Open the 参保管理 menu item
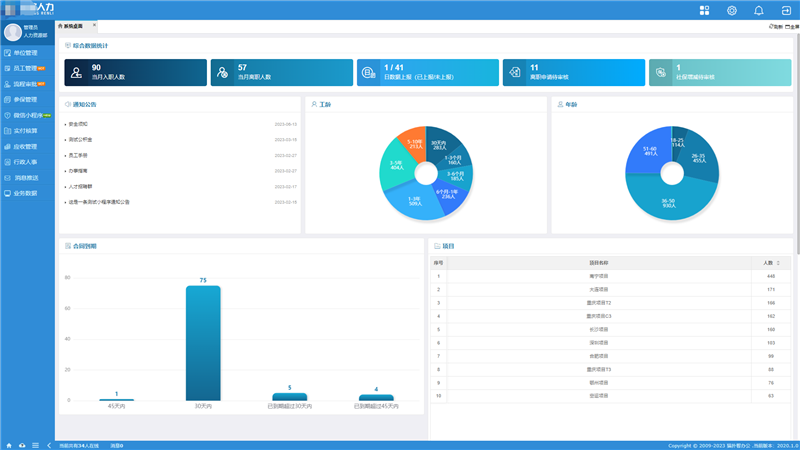 click(x=25, y=99)
